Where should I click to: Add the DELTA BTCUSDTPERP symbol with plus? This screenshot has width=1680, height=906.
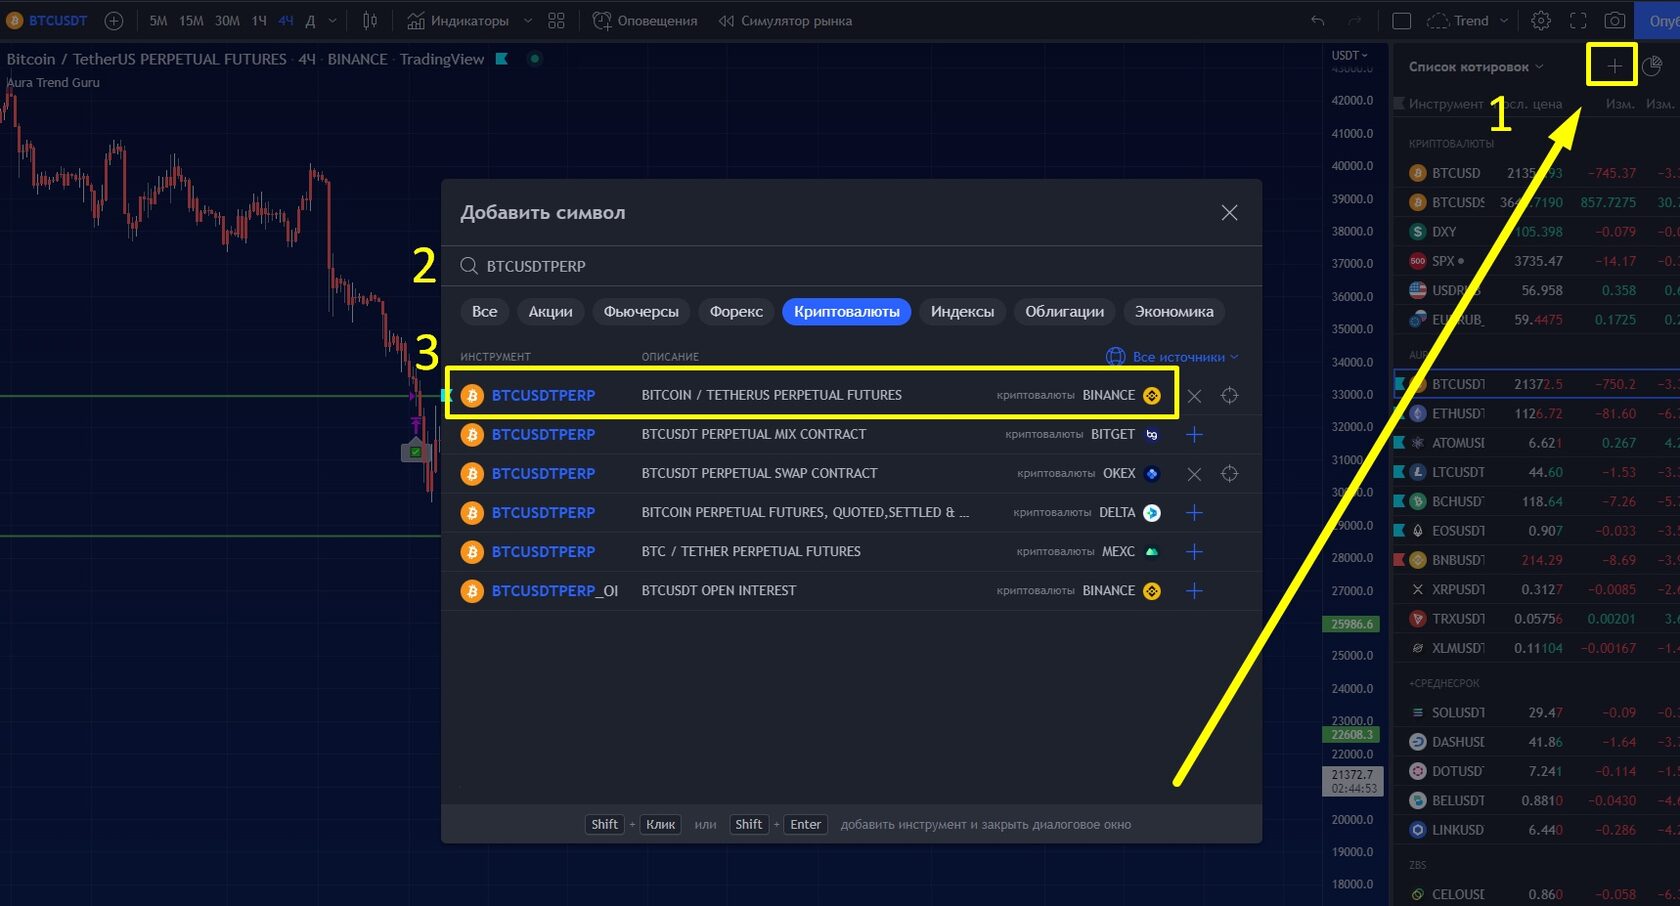(1194, 513)
